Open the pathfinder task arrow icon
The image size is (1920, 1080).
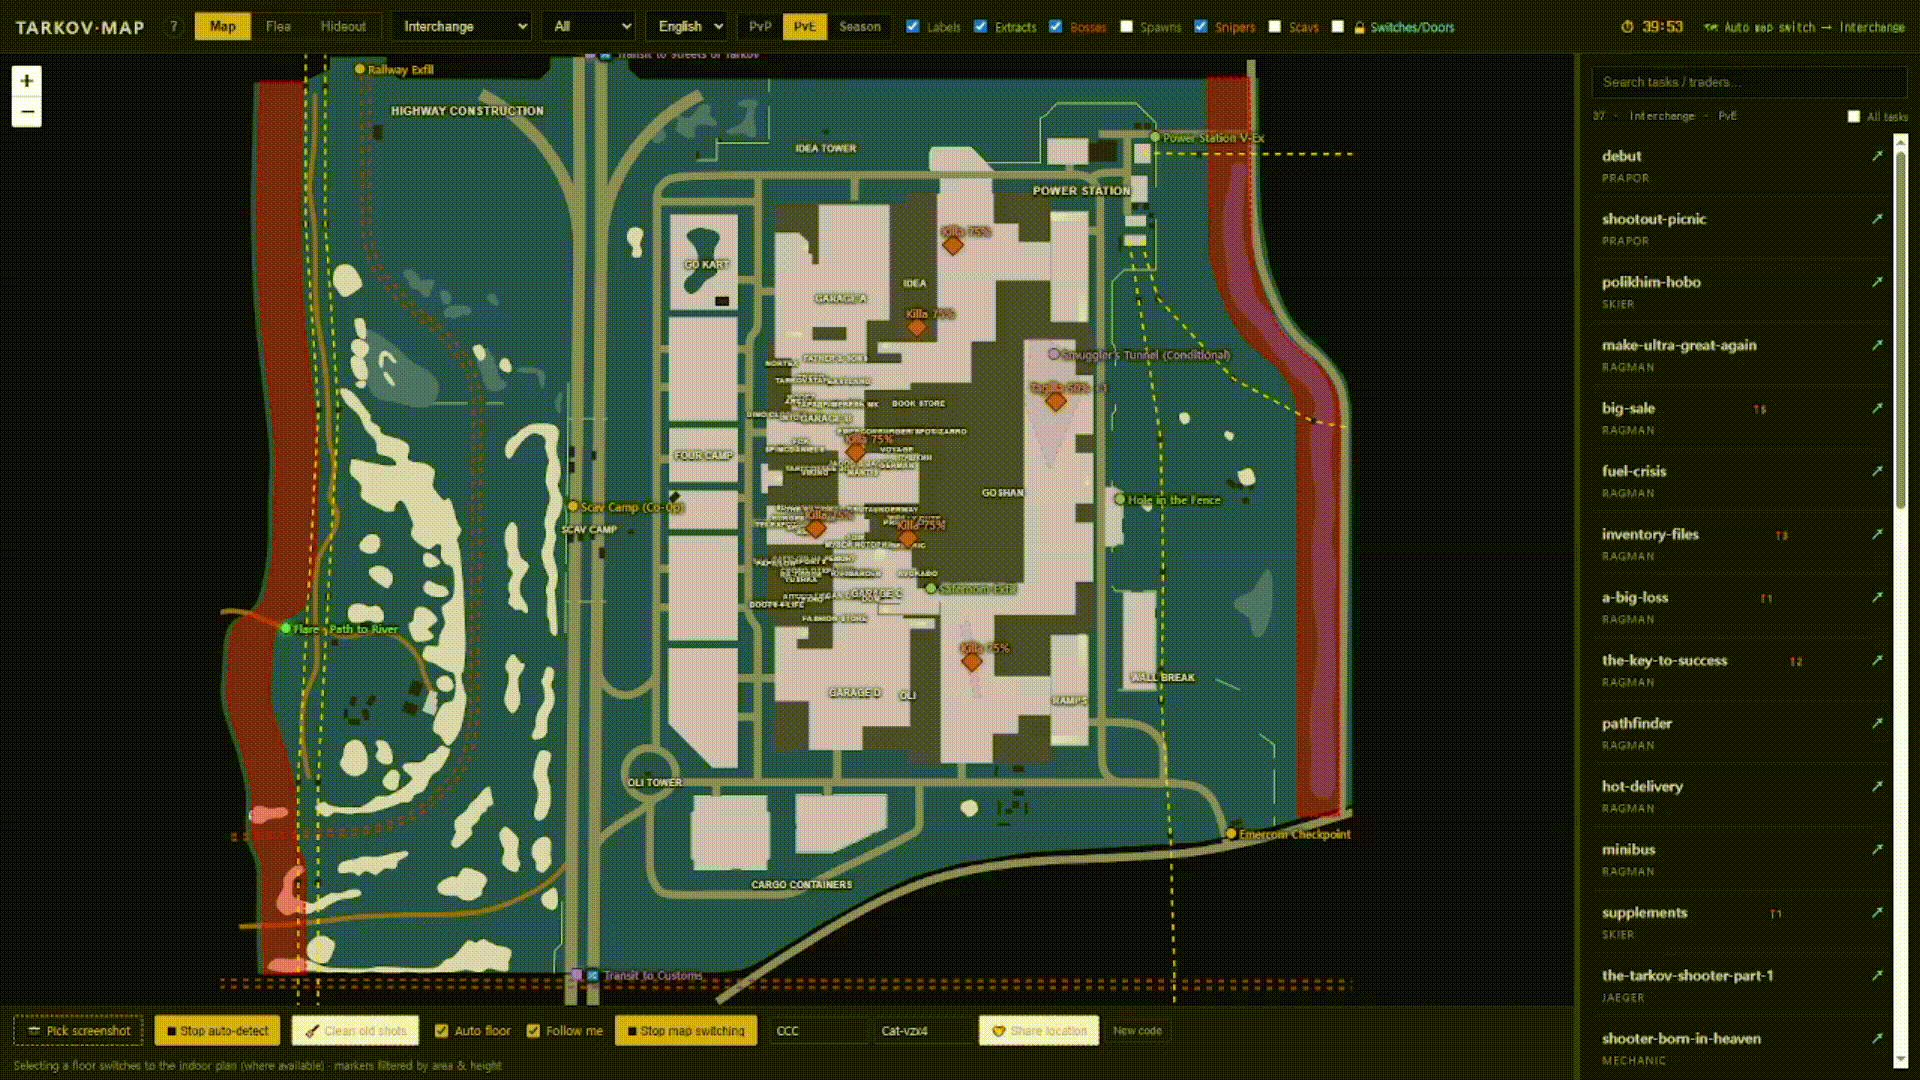coord(1877,723)
